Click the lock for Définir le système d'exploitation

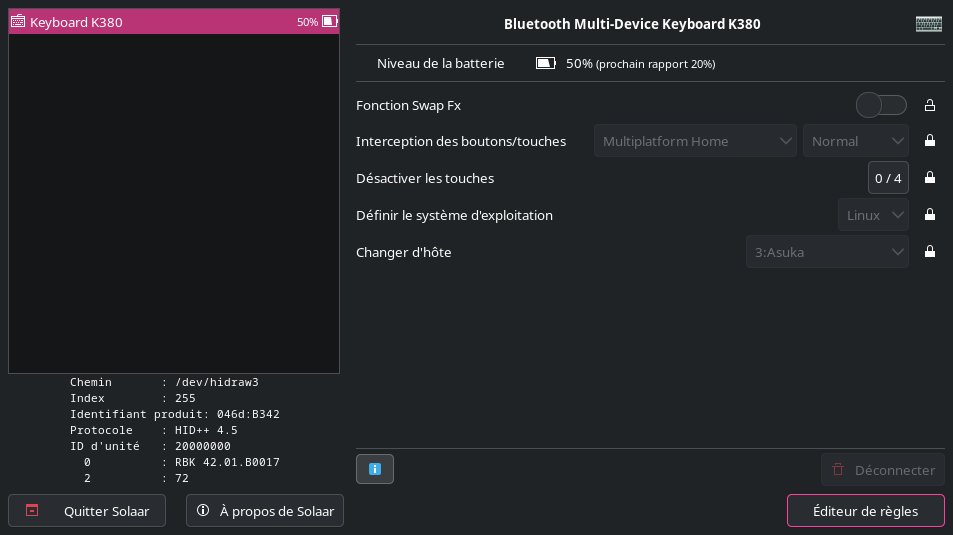pyautogui.click(x=930, y=215)
